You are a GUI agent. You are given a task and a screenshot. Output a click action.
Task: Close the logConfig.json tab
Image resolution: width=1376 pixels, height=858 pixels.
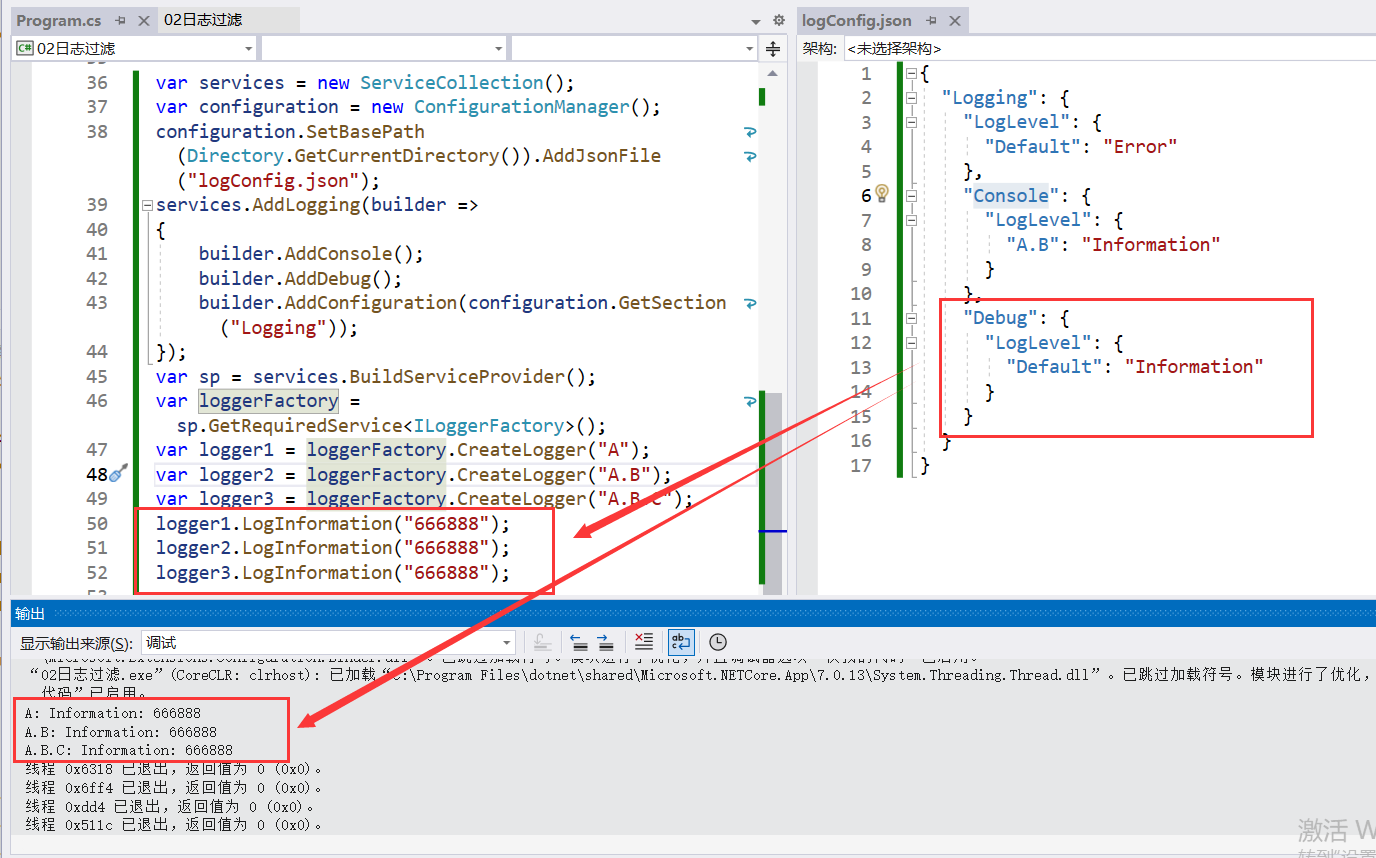955,20
